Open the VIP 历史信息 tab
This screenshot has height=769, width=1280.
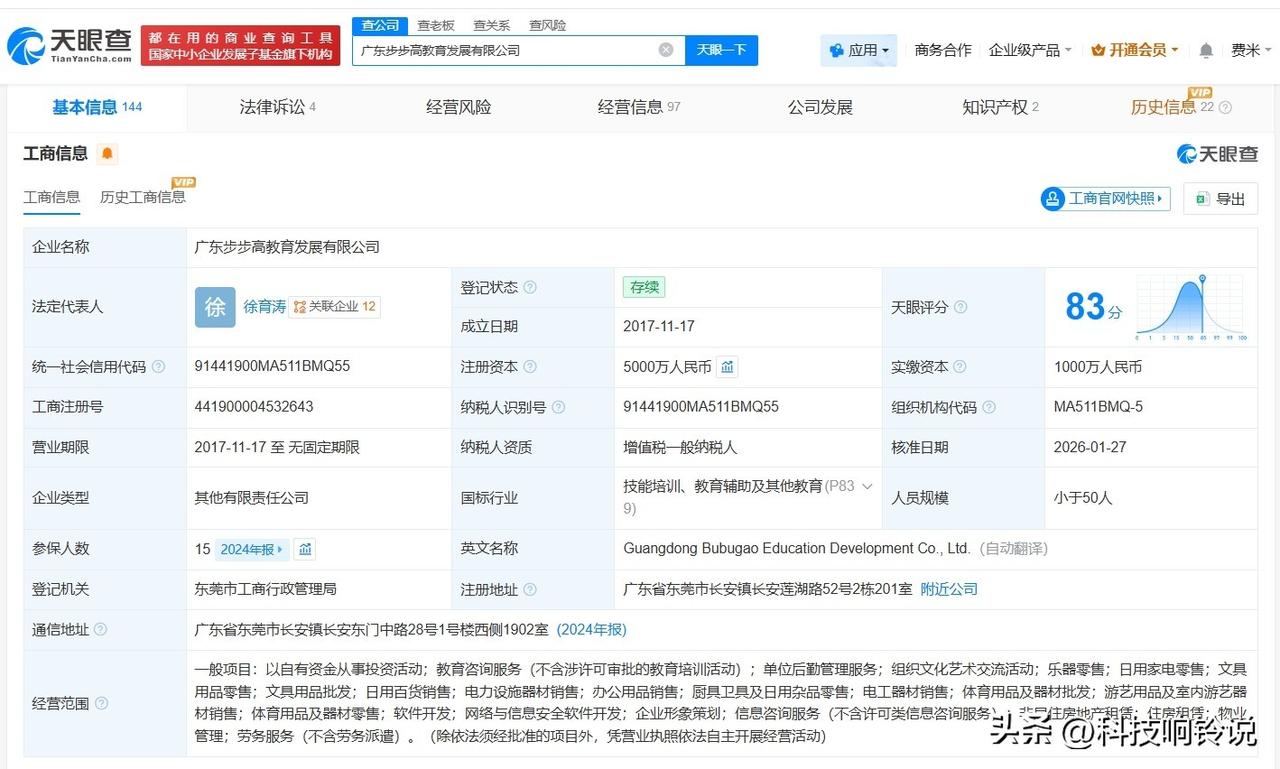coord(1172,107)
